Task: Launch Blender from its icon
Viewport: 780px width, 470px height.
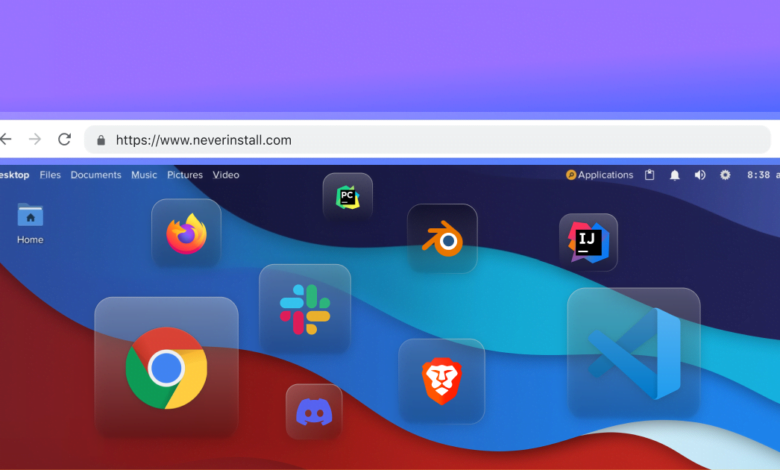Action: [x=442, y=239]
